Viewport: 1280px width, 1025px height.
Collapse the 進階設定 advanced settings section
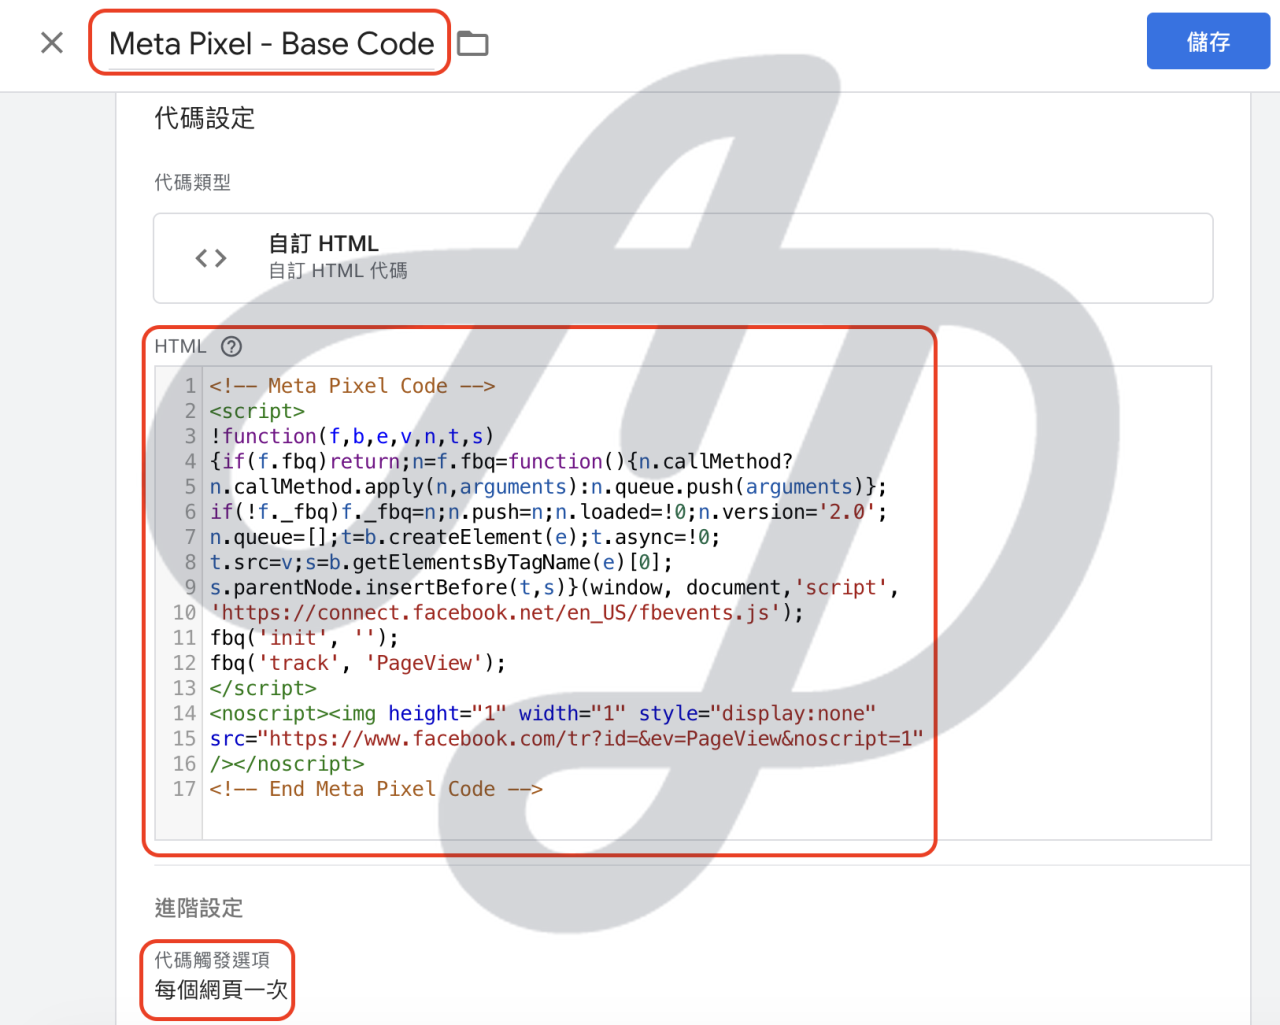click(x=199, y=908)
